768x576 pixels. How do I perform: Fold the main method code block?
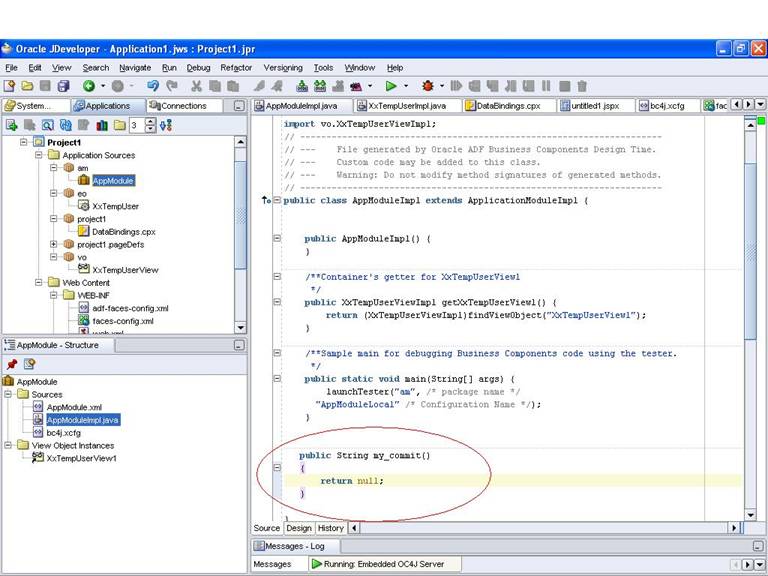tap(277, 378)
